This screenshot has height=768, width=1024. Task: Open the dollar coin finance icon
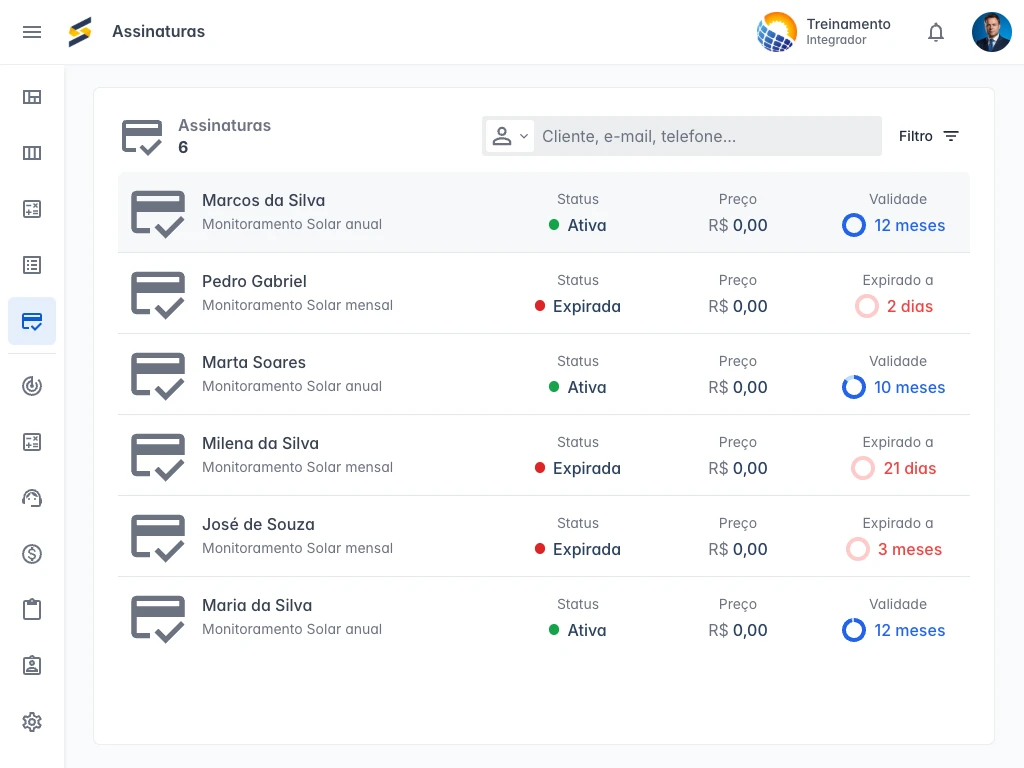(x=32, y=554)
